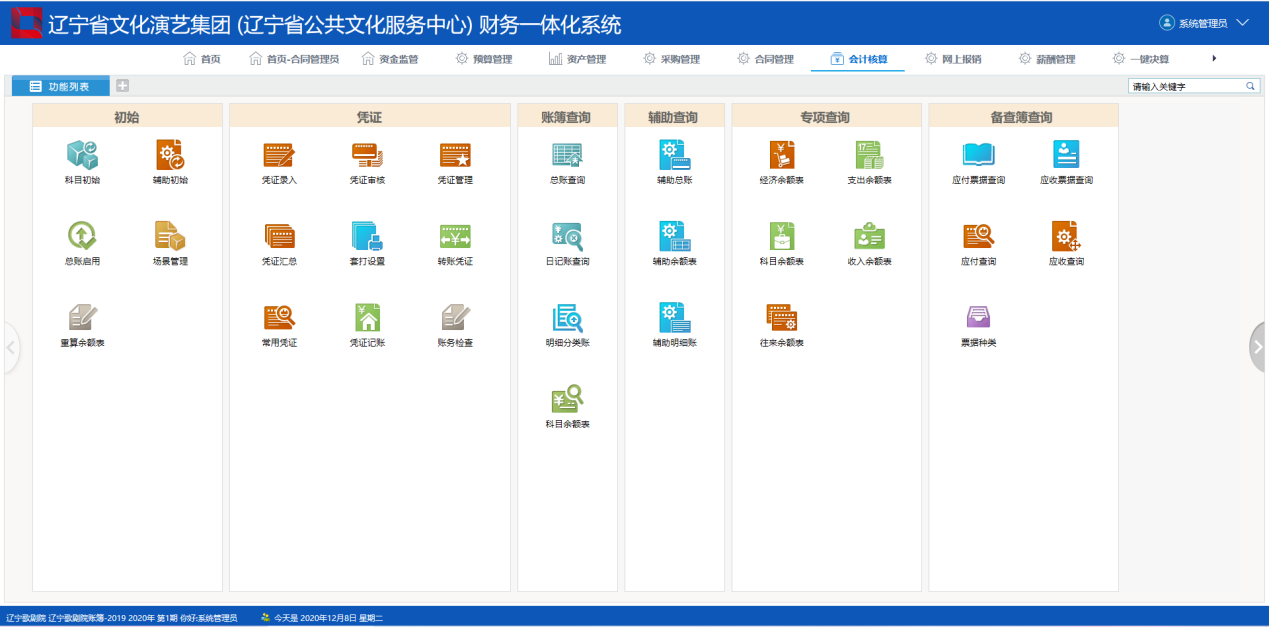
Task: Open the 明细分类账 detail ledger icon
Action: click(567, 318)
